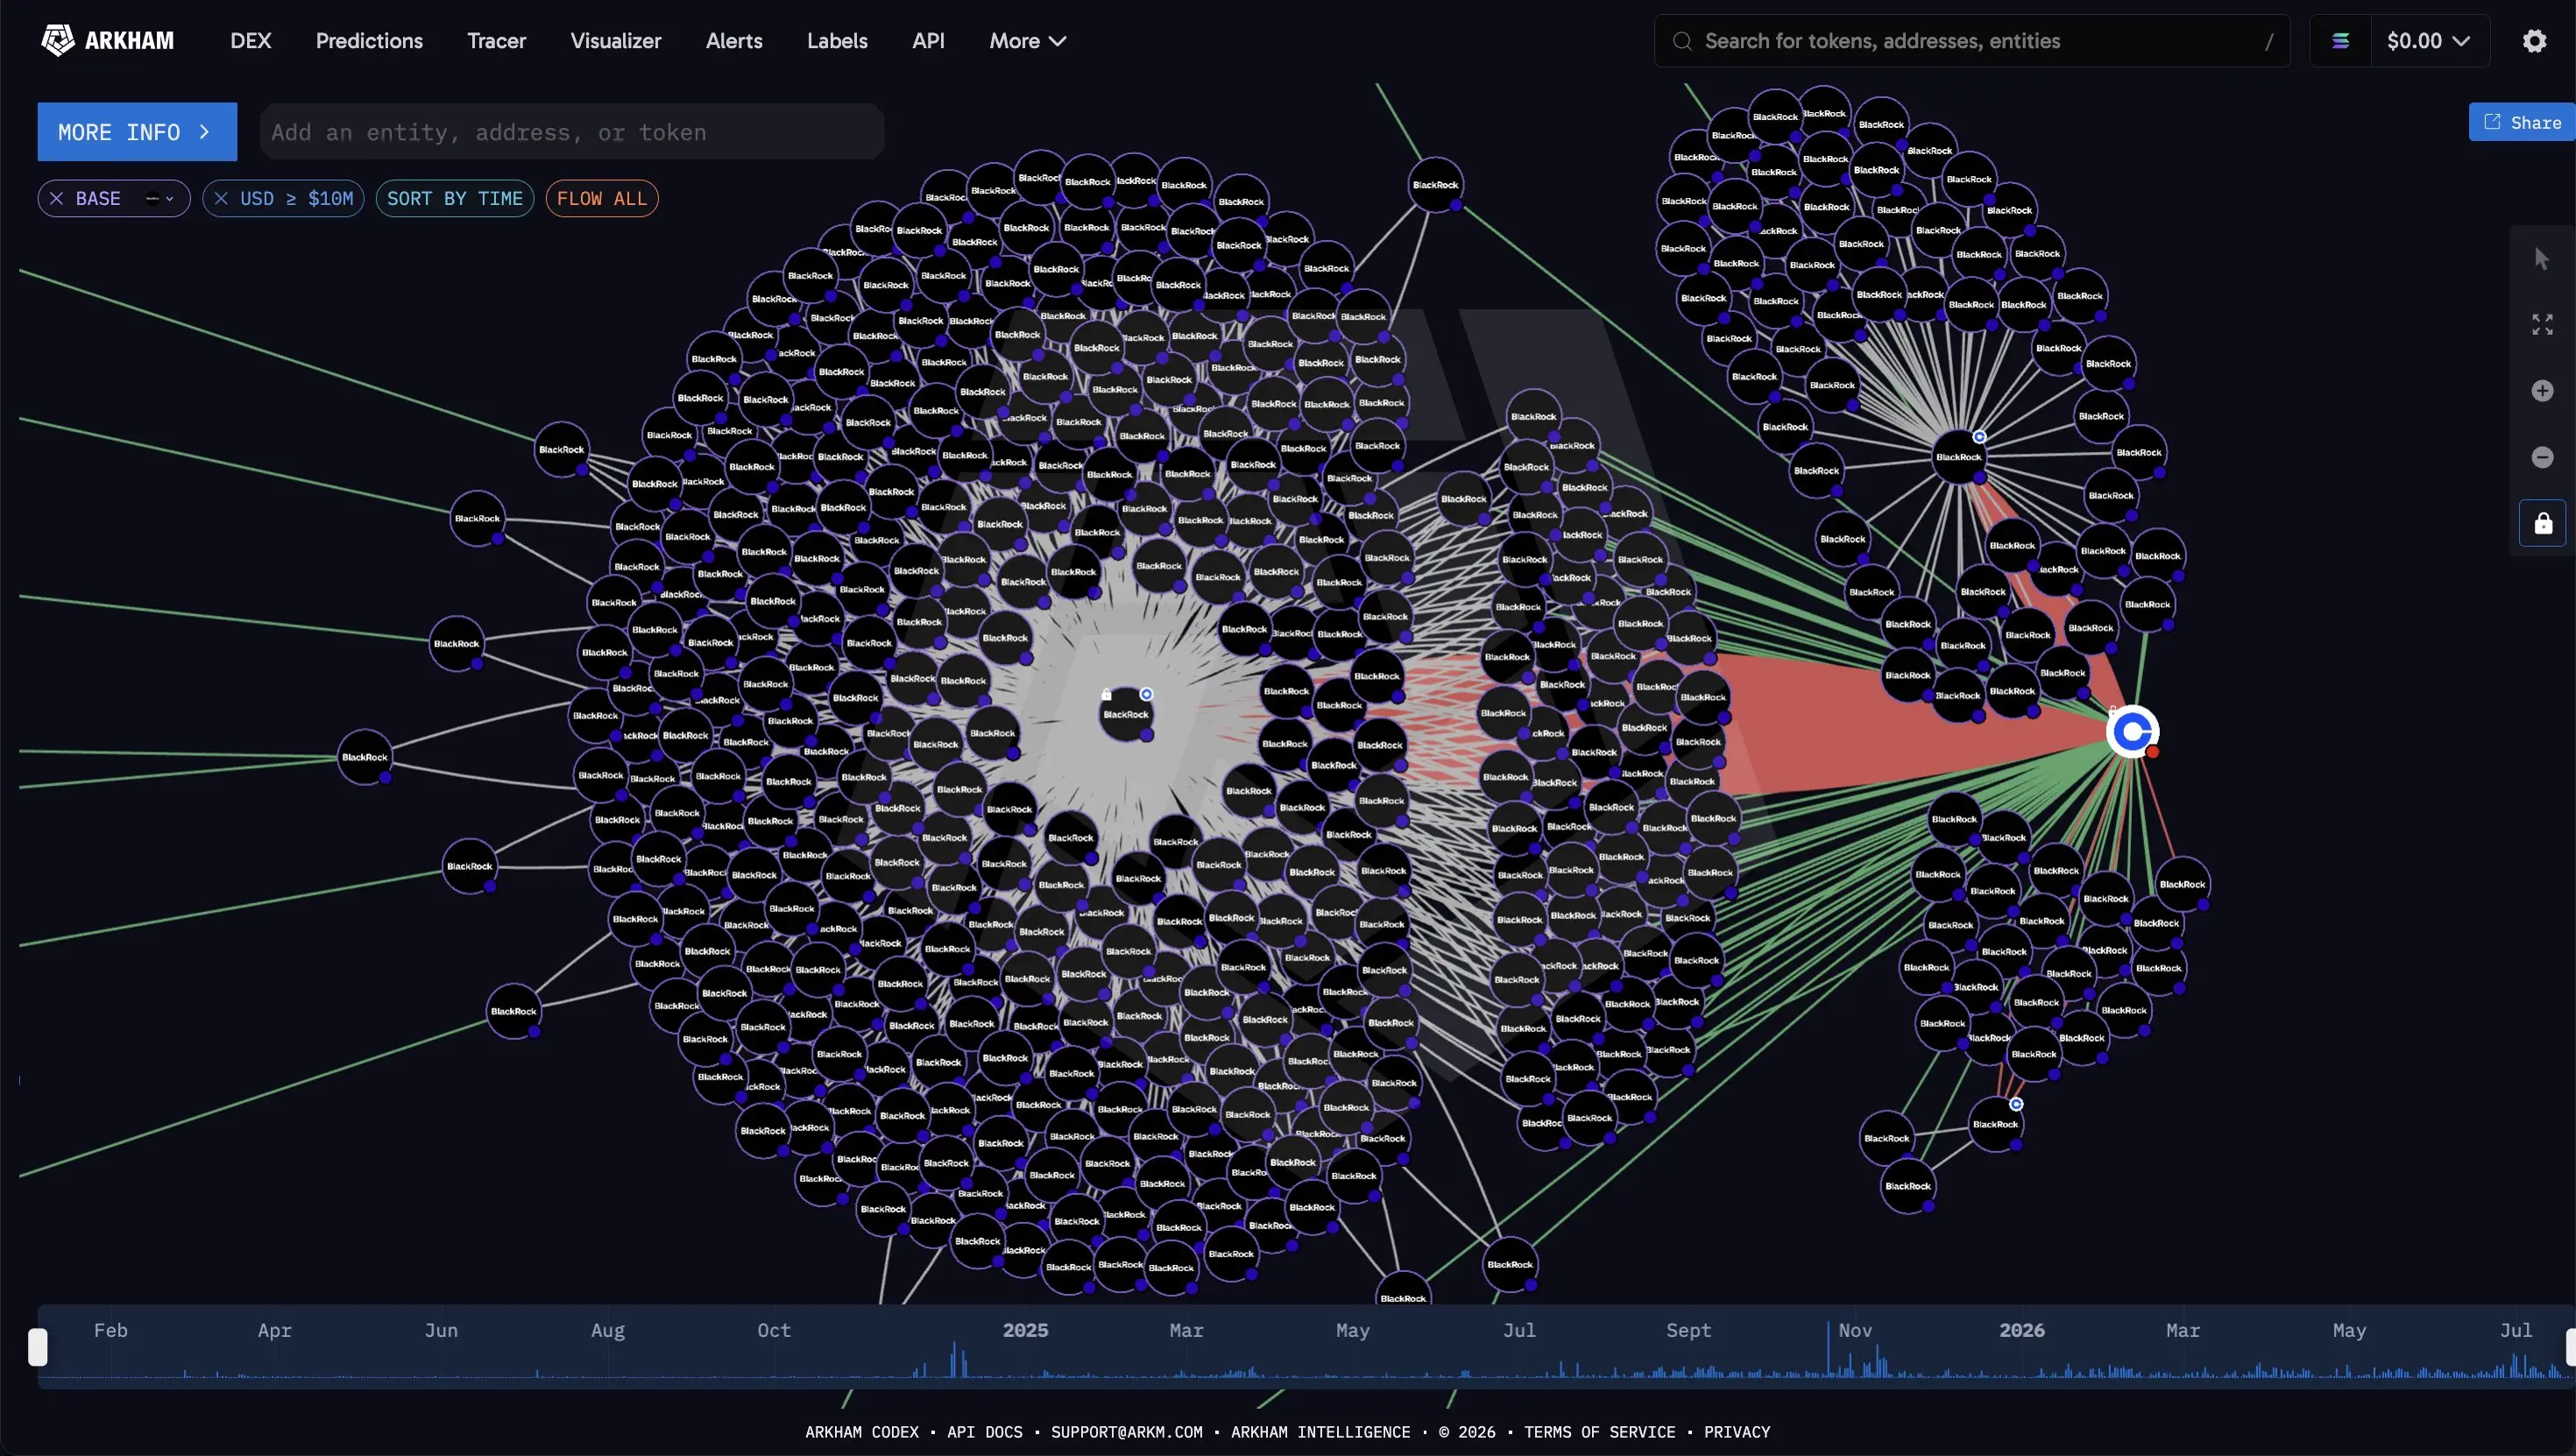Zoom in with the plus icon

click(x=2542, y=391)
